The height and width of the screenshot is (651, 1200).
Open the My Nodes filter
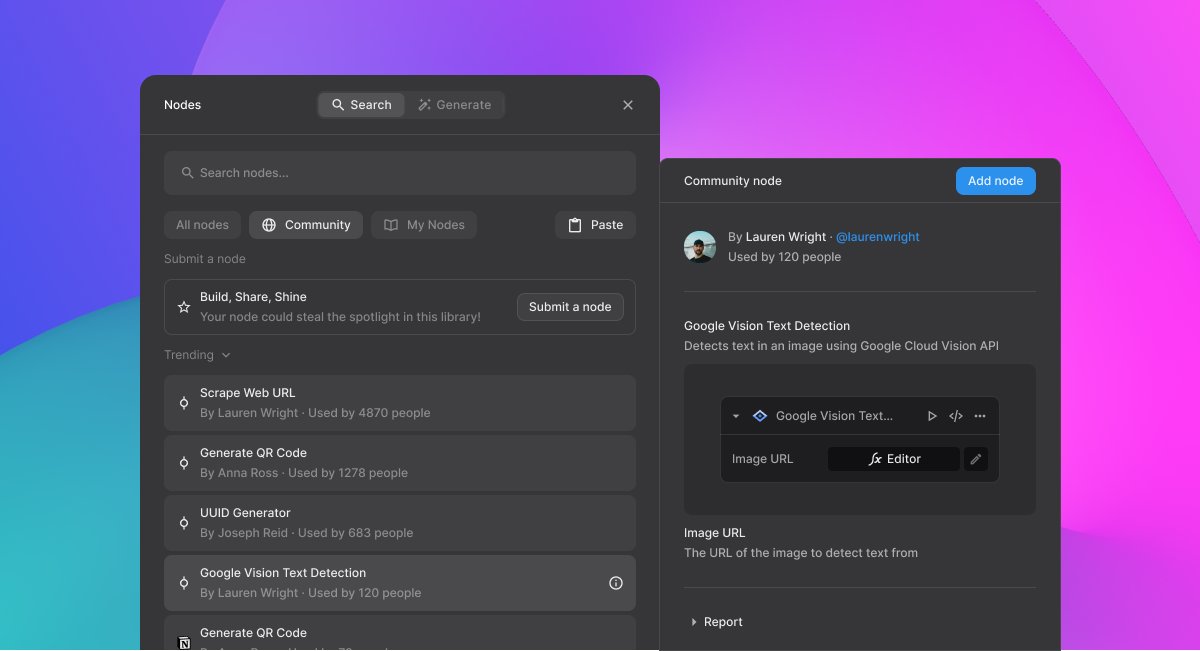424,225
